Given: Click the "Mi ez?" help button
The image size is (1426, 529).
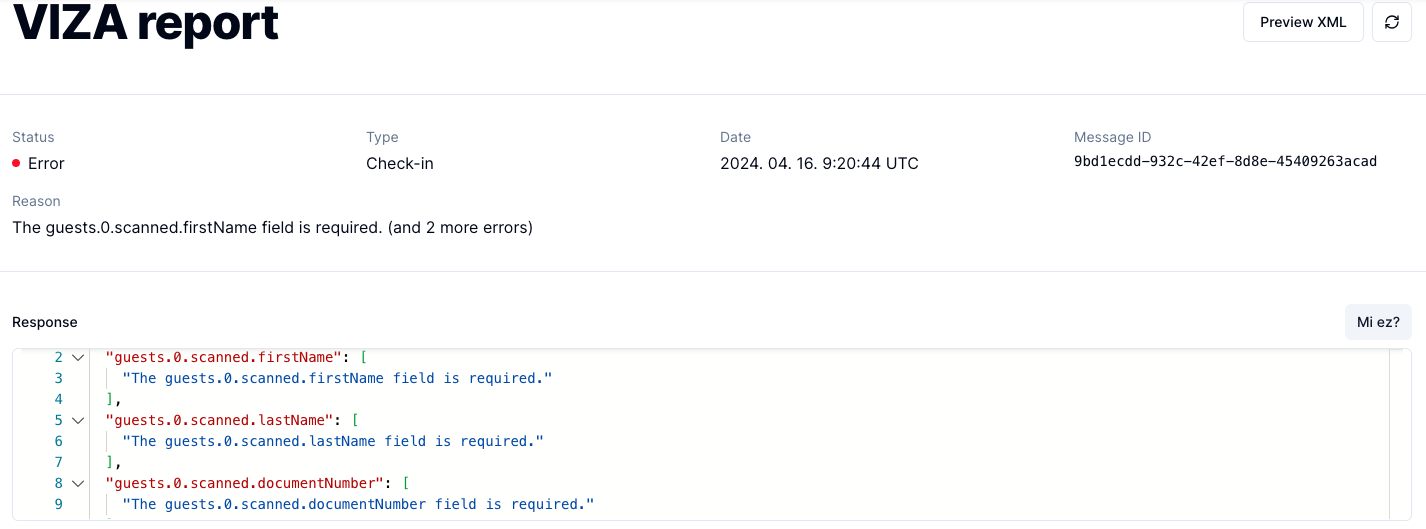Looking at the screenshot, I should [x=1378, y=322].
